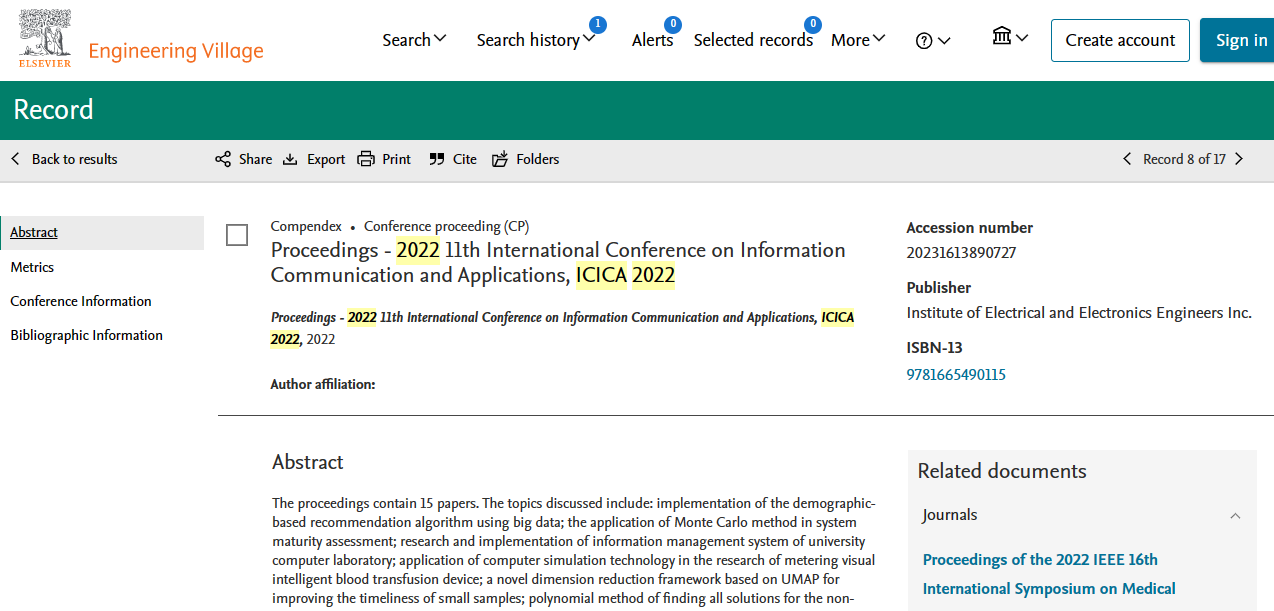
Task: Click the Selected records count badge
Action: tap(813, 24)
